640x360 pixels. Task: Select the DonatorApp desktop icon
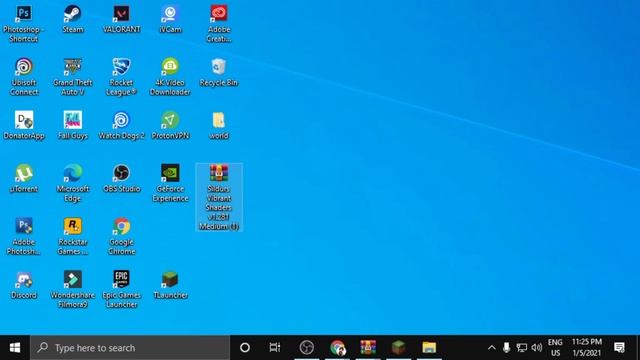[24, 125]
